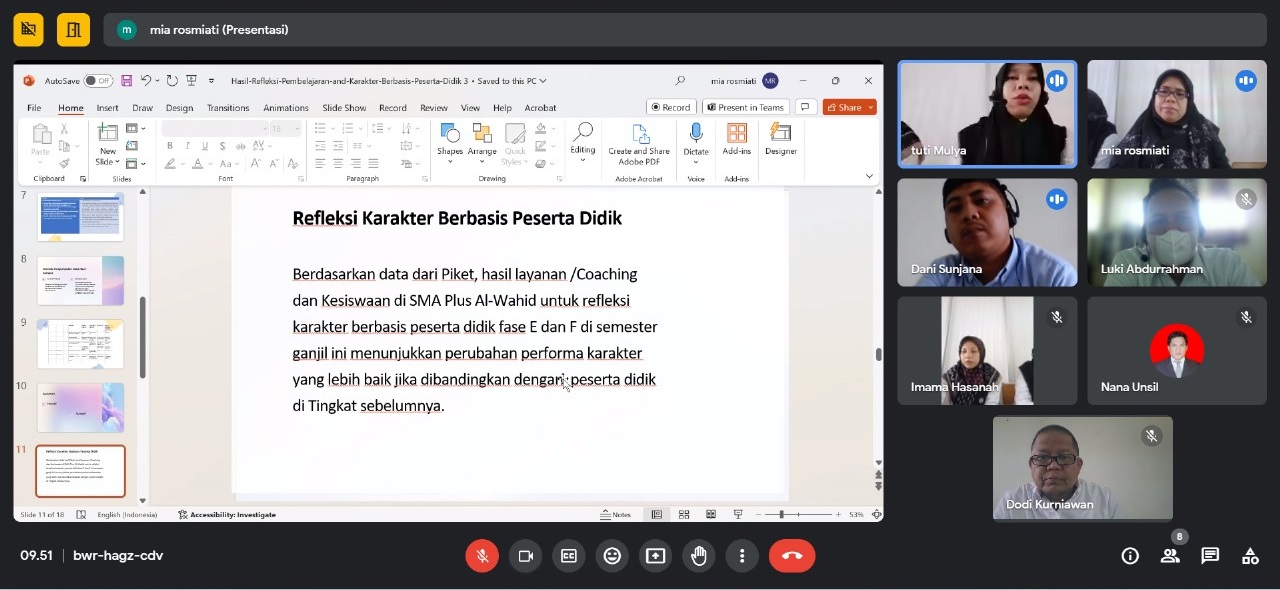
Task: Open the File menu
Action: pos(34,108)
